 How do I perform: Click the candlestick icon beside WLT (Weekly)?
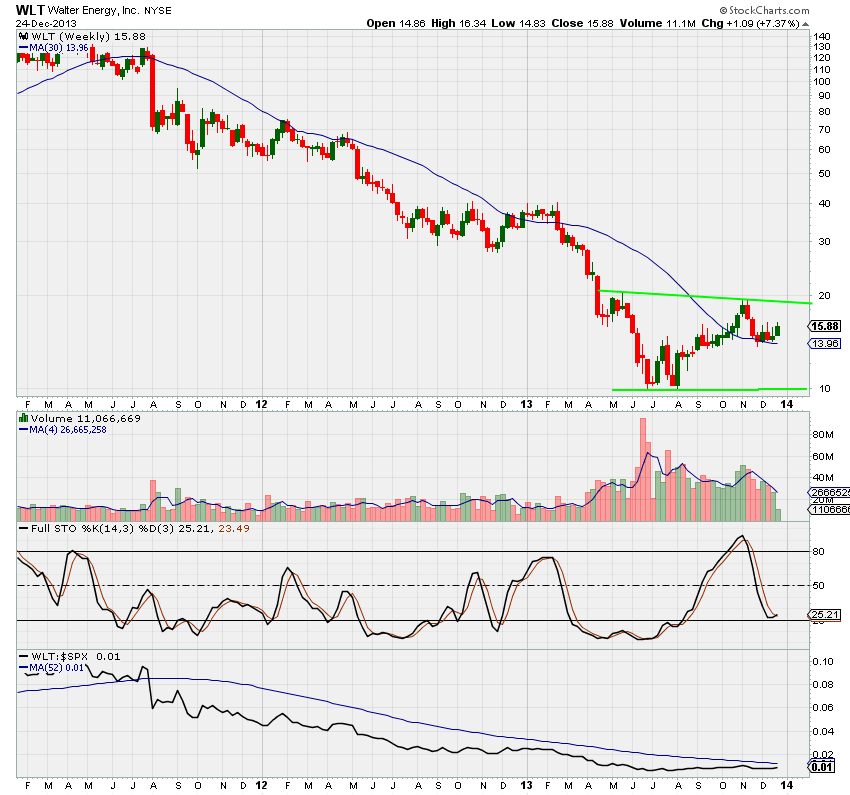pos(23,36)
